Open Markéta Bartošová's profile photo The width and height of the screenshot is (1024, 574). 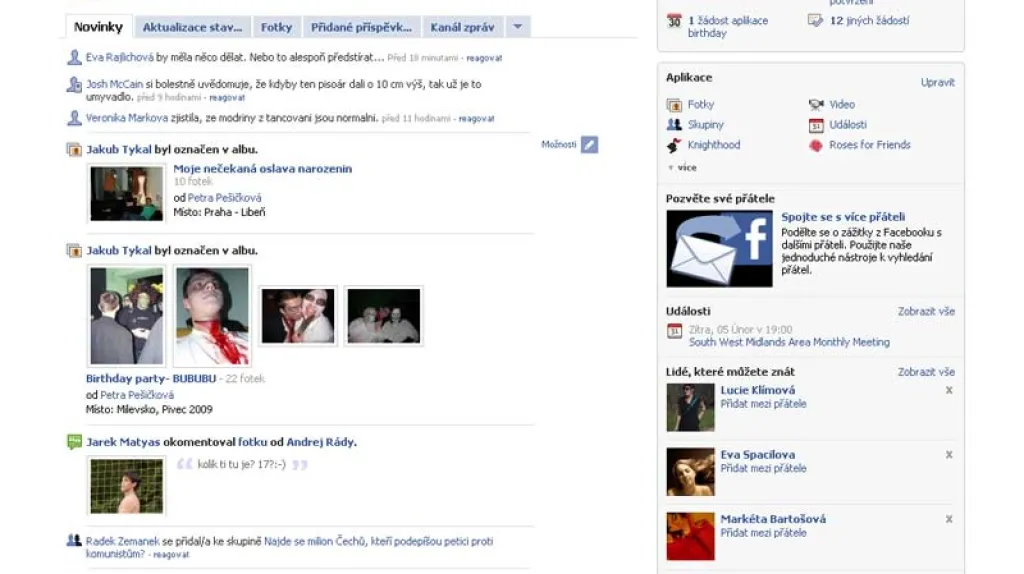coord(690,536)
